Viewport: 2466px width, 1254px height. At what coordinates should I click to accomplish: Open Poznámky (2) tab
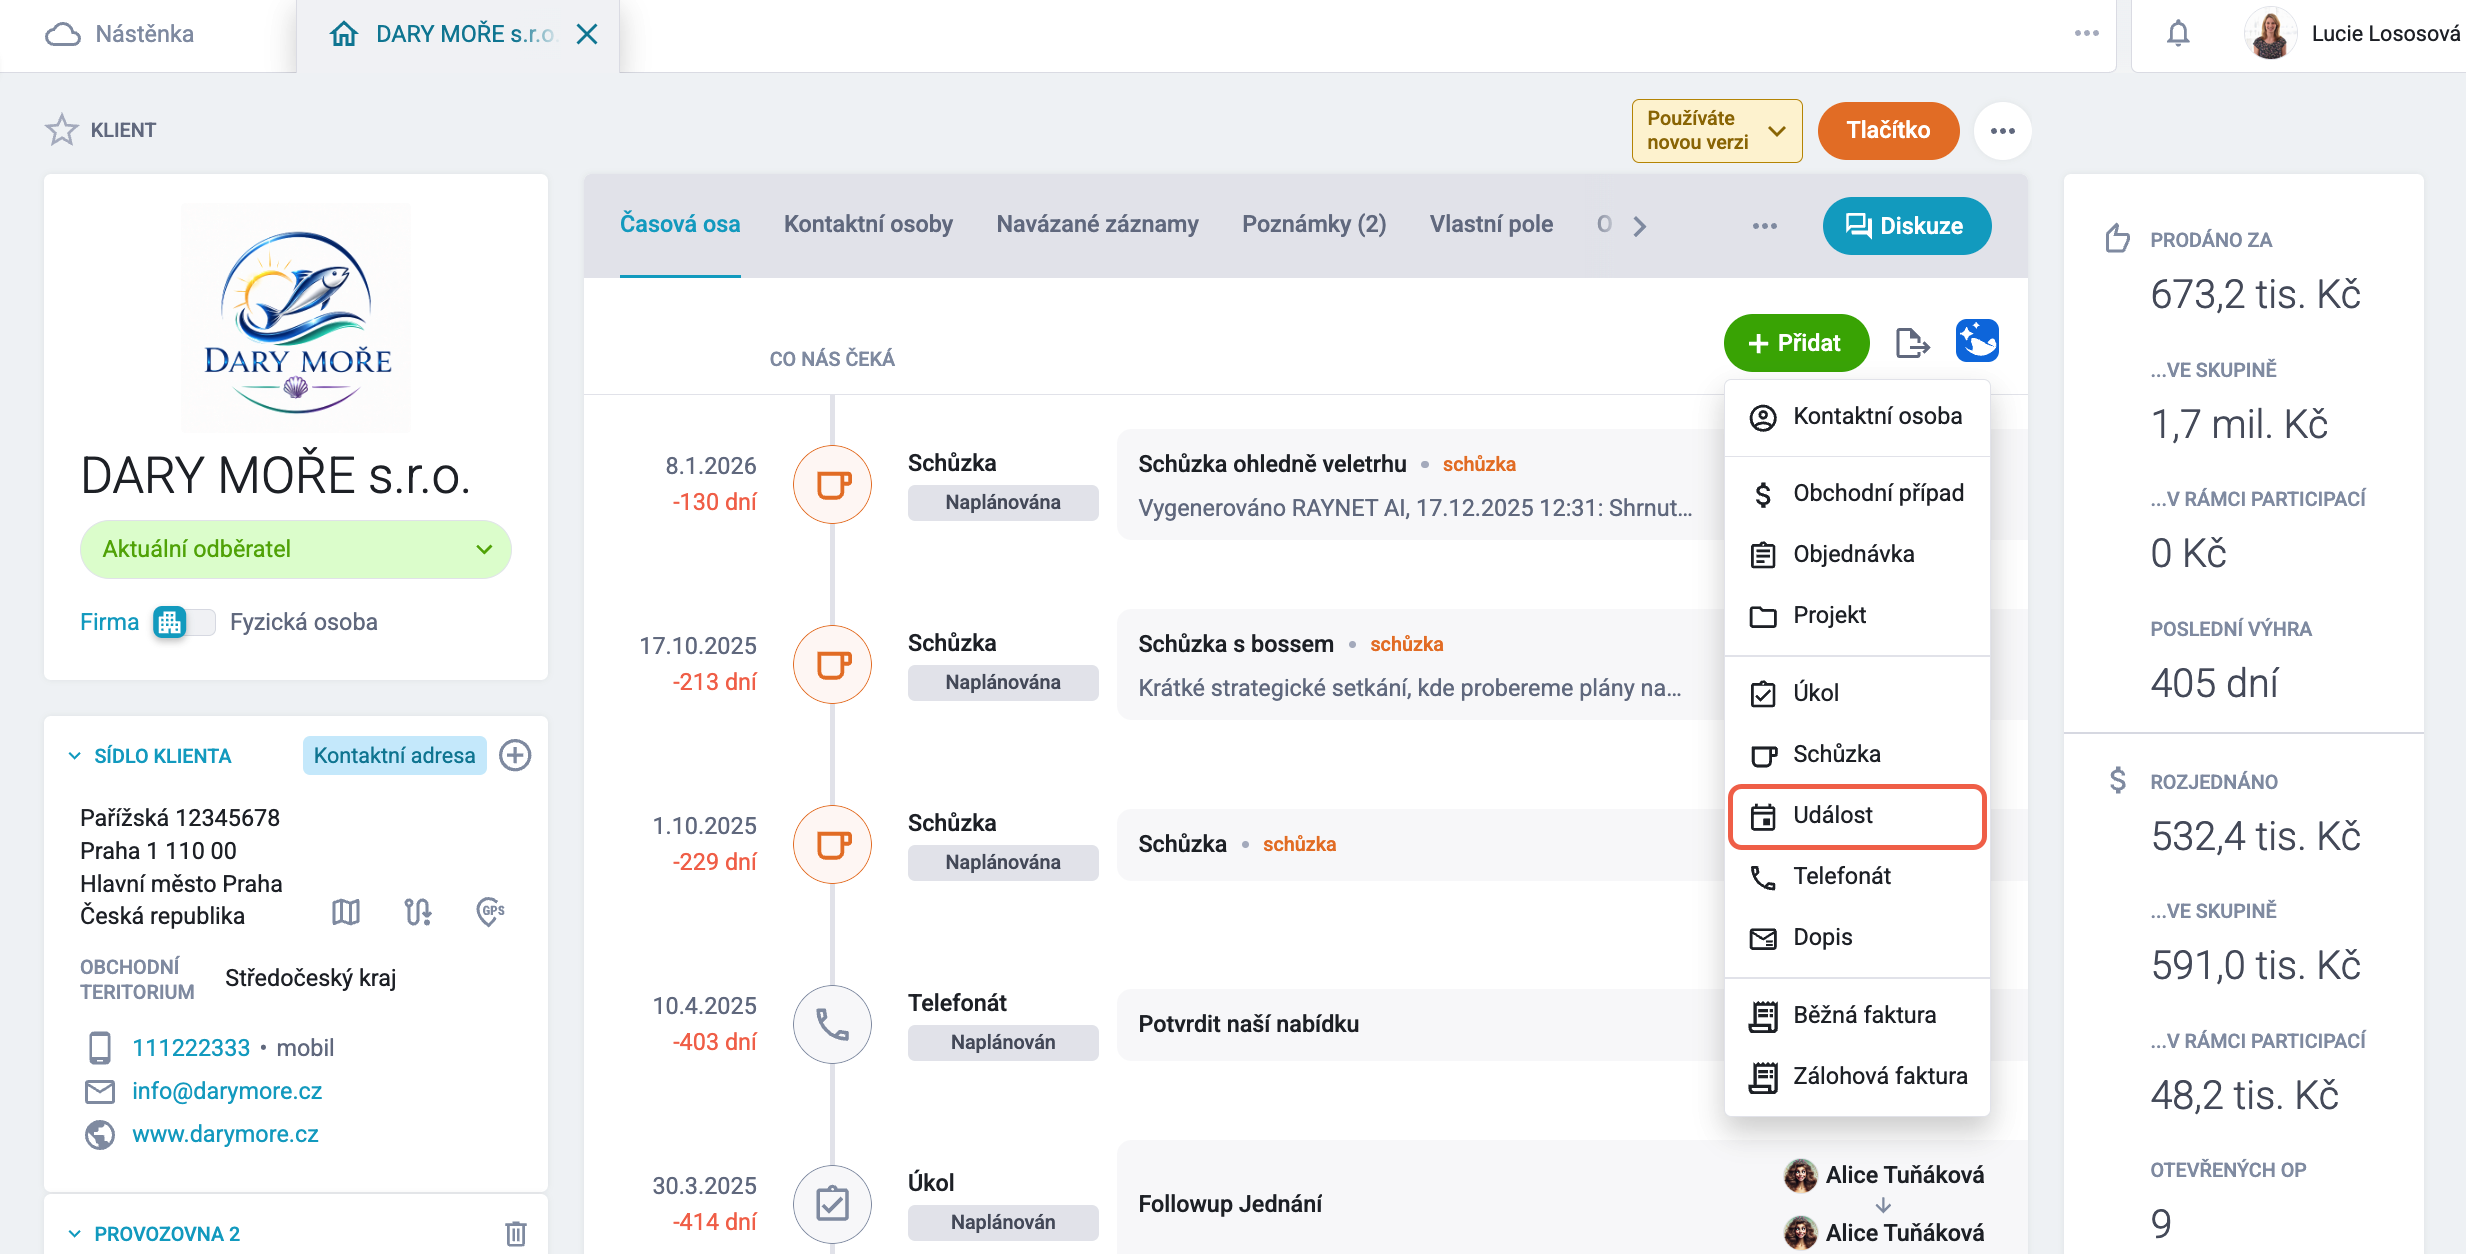[x=1314, y=224]
